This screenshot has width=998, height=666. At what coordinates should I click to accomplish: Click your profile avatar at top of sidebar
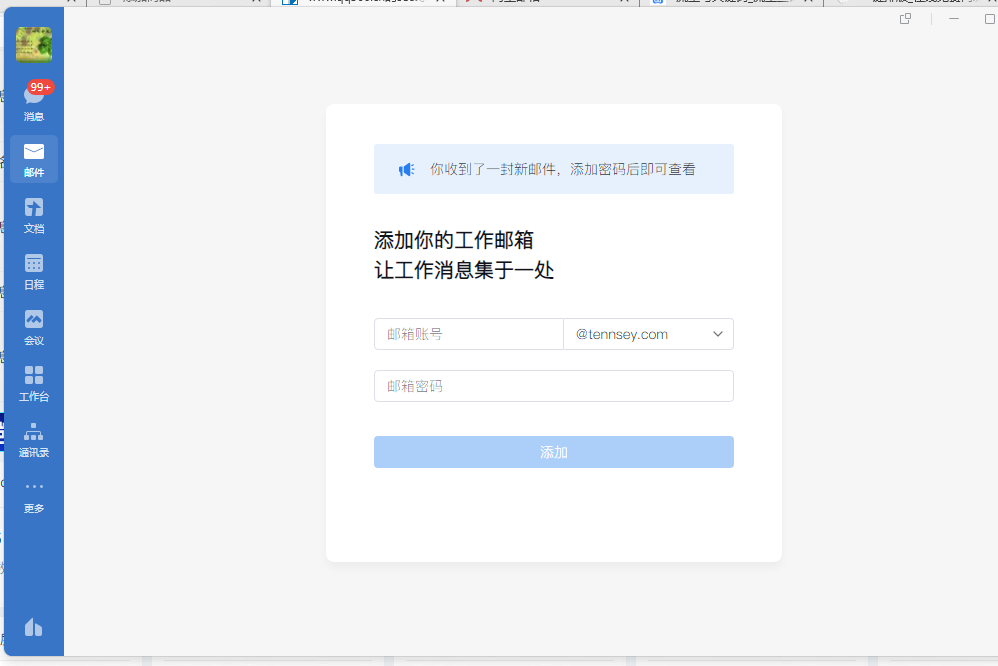point(34,46)
